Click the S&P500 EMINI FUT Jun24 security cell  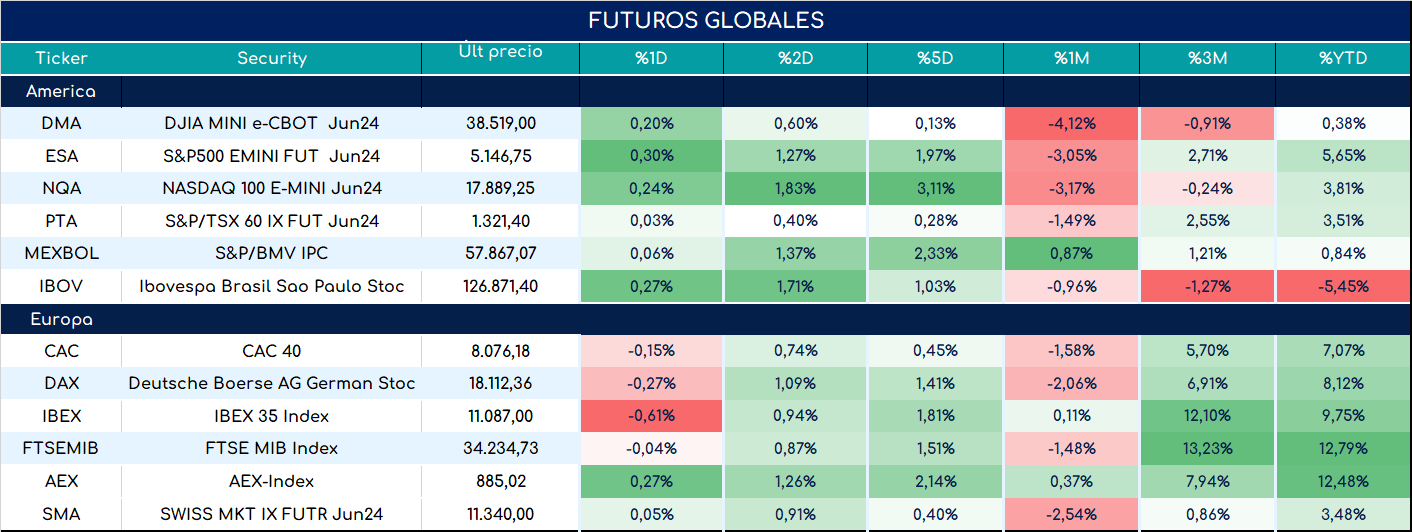pyautogui.click(x=272, y=156)
